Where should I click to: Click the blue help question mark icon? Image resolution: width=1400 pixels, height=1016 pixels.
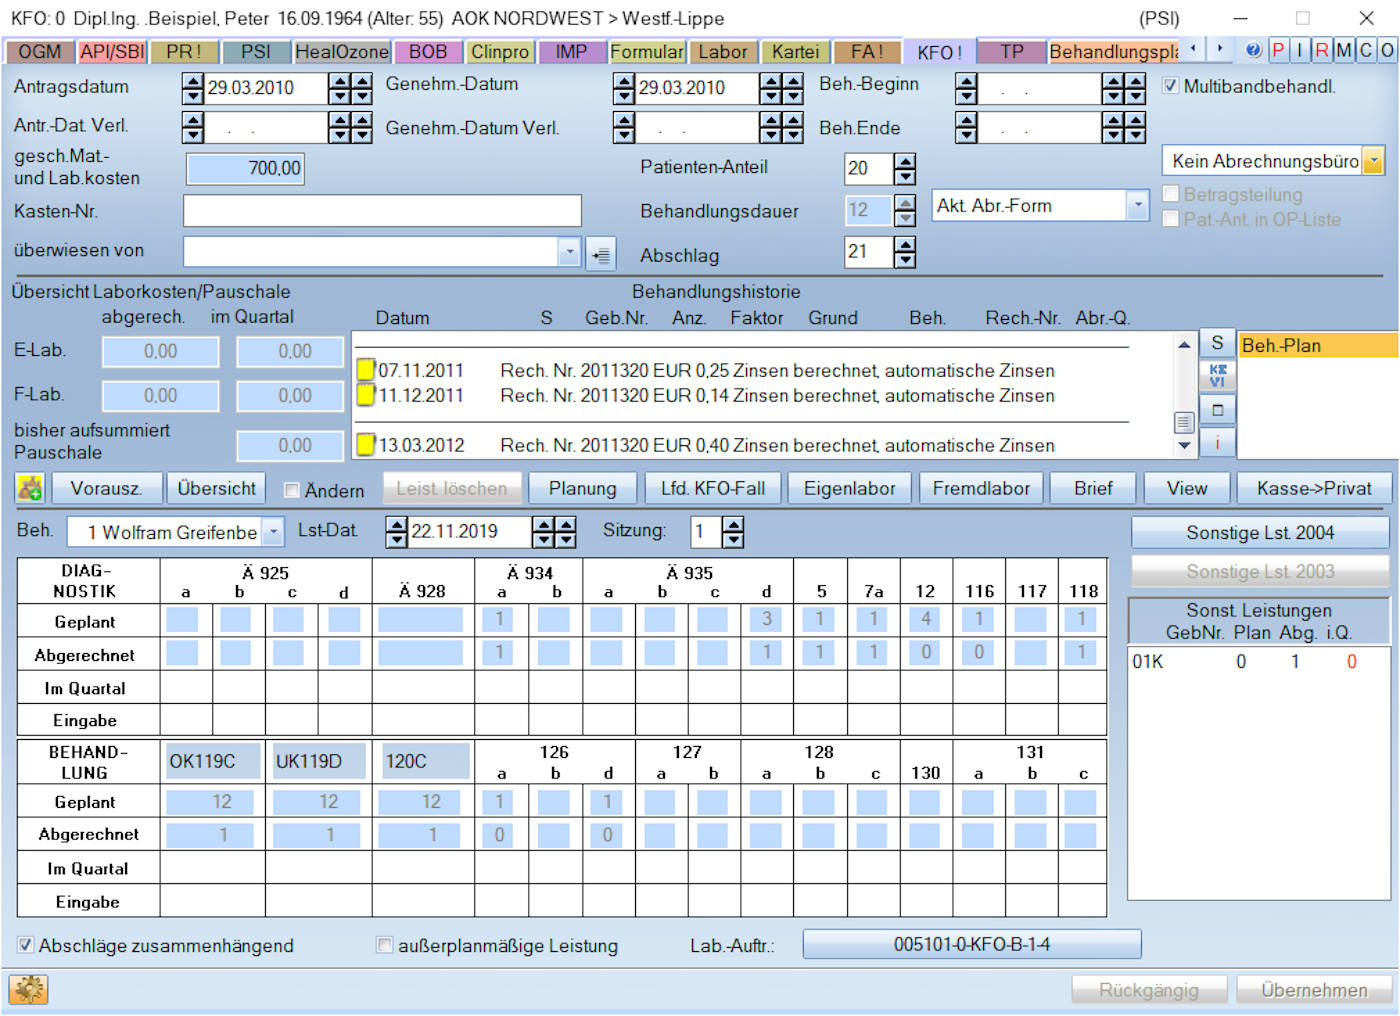(1253, 50)
